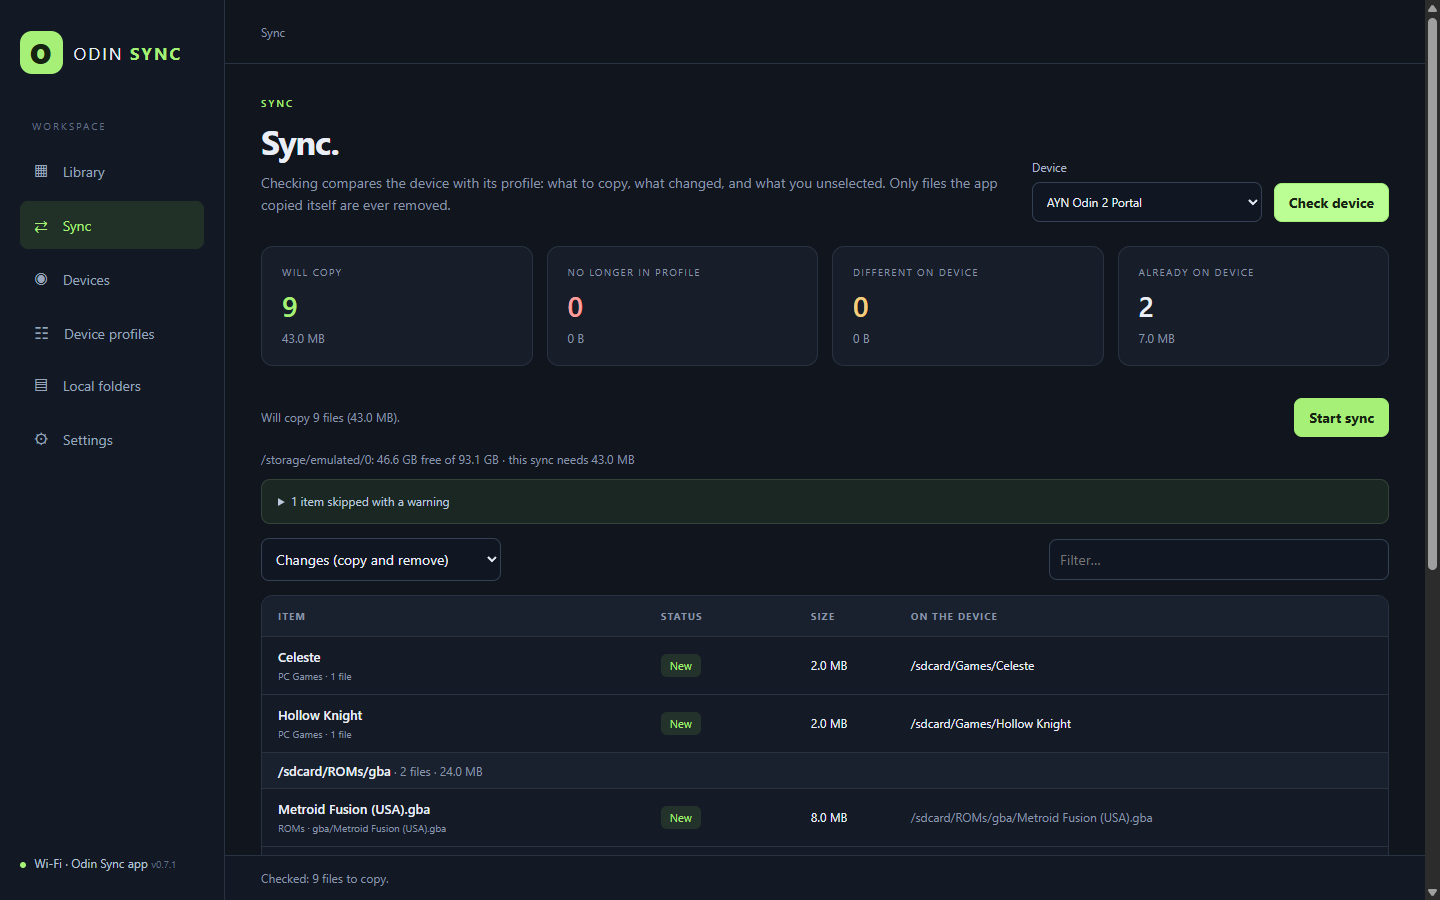This screenshot has height=900, width=1440.
Task: Click the No Longer In Profile card
Action: pos(682,306)
